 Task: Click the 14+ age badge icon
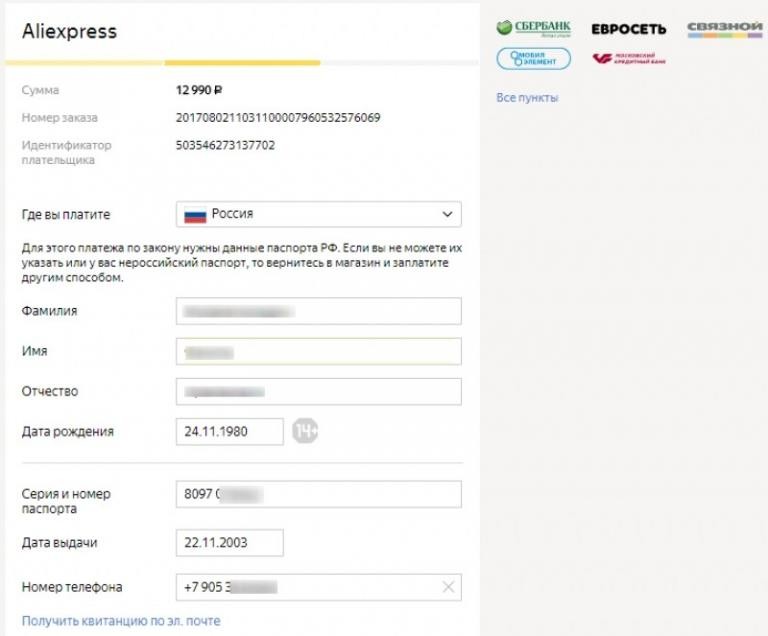(305, 431)
